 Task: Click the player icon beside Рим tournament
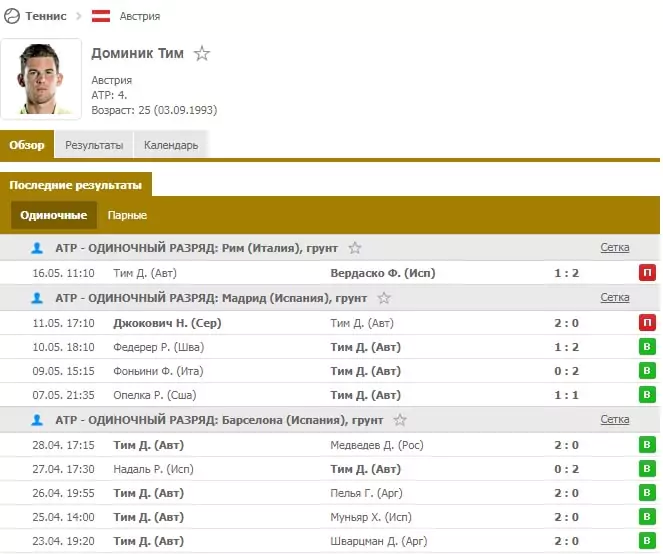click(x=37, y=248)
